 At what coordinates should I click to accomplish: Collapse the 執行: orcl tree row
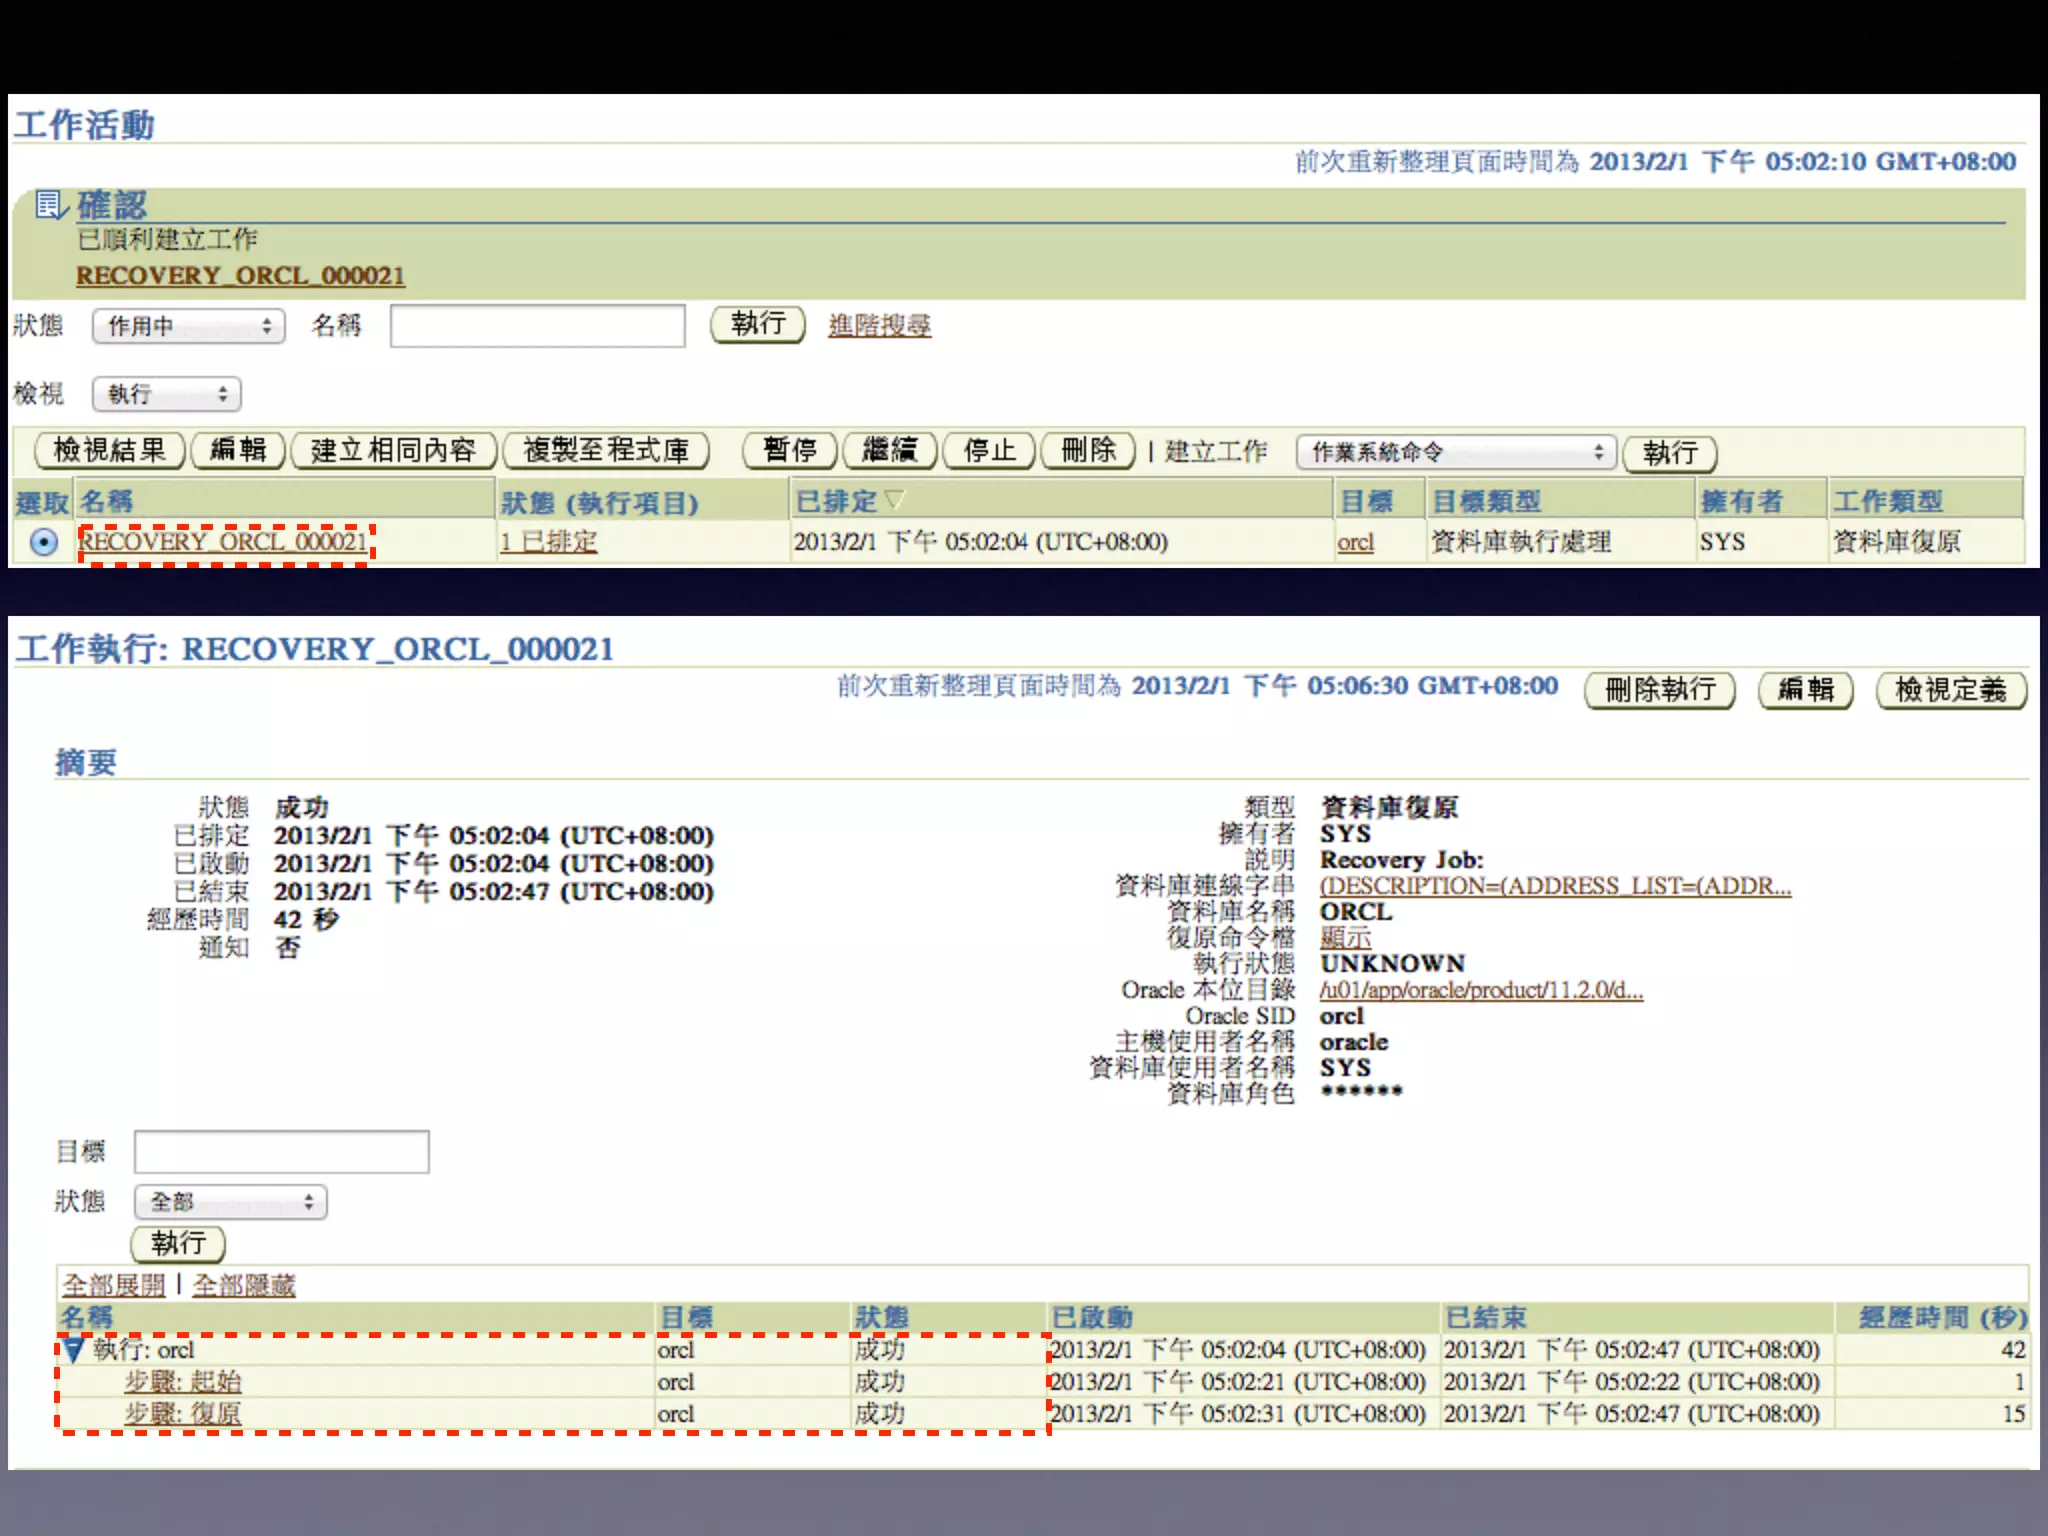(x=73, y=1350)
